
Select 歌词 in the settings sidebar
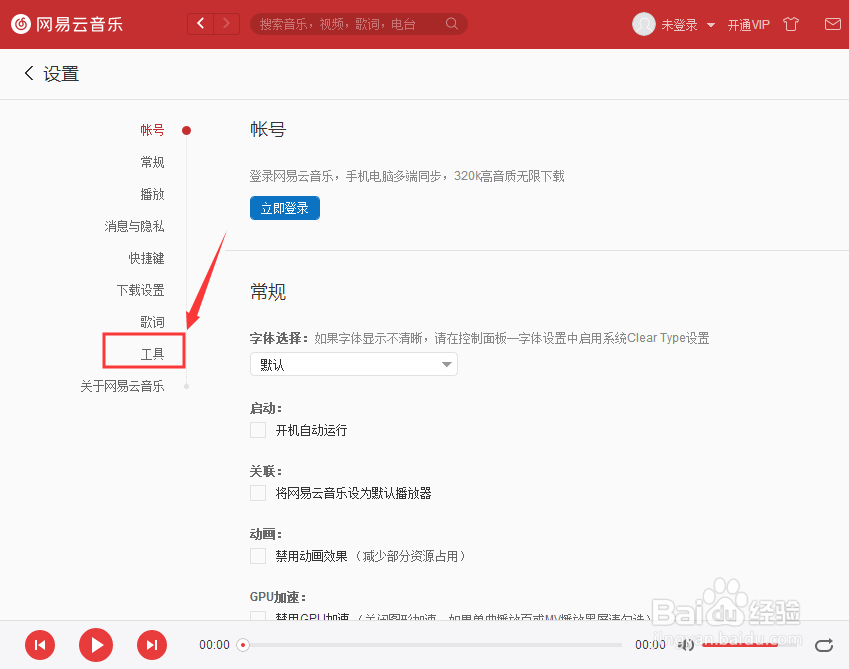click(x=152, y=322)
